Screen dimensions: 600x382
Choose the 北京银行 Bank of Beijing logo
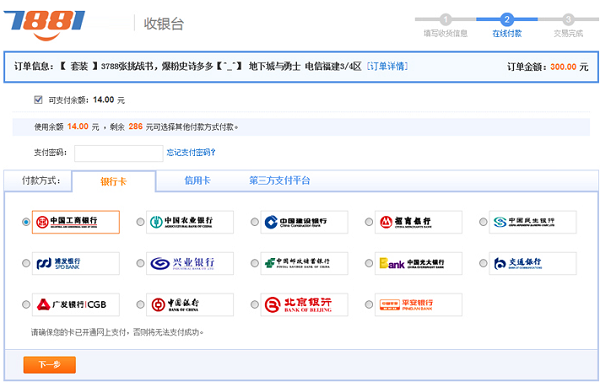pos(304,305)
